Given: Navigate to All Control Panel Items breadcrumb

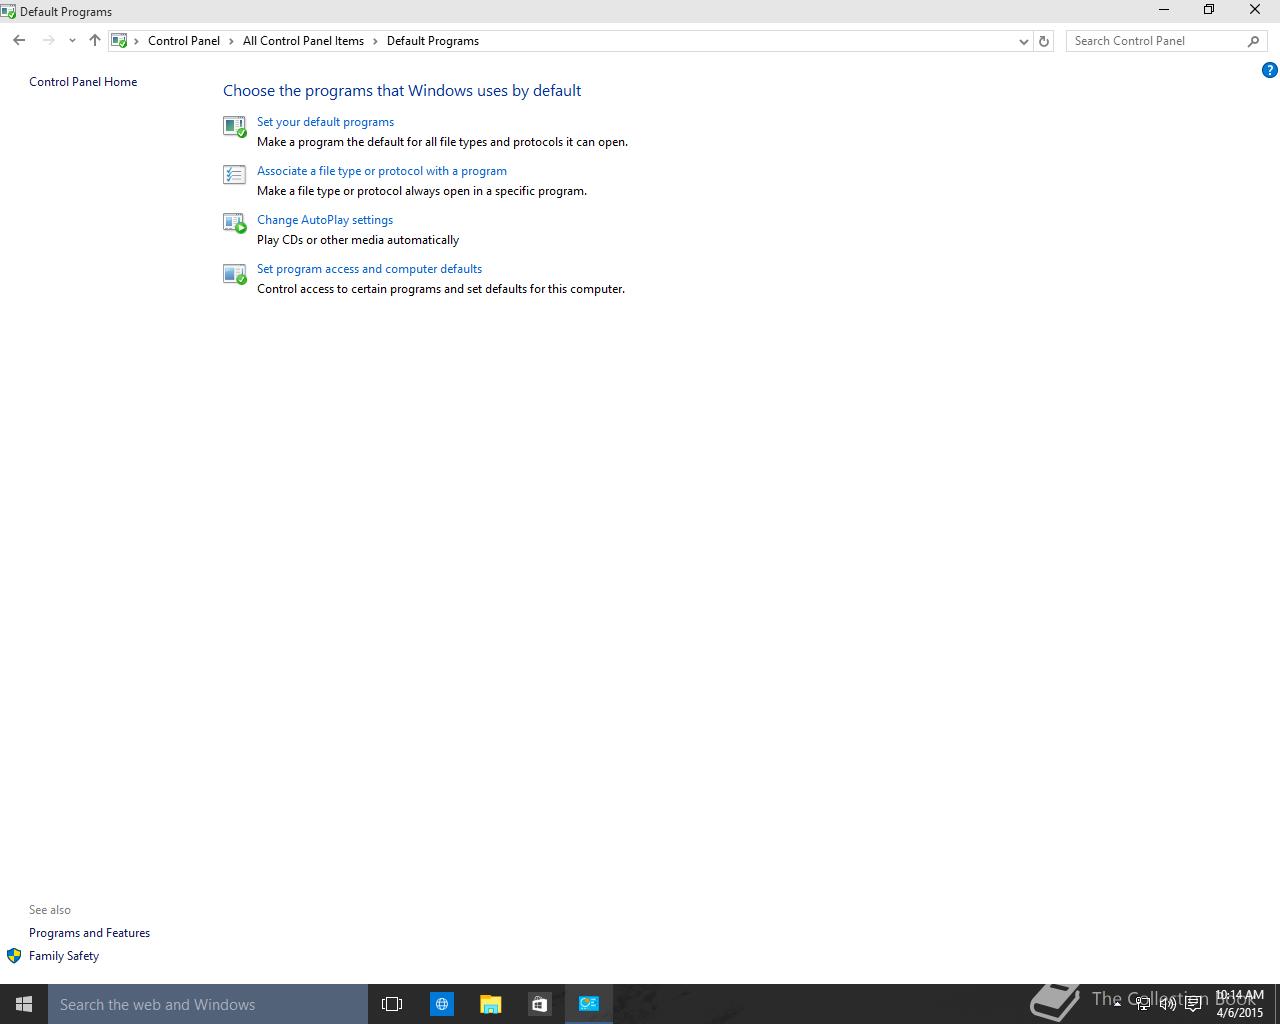Looking at the screenshot, I should (303, 41).
